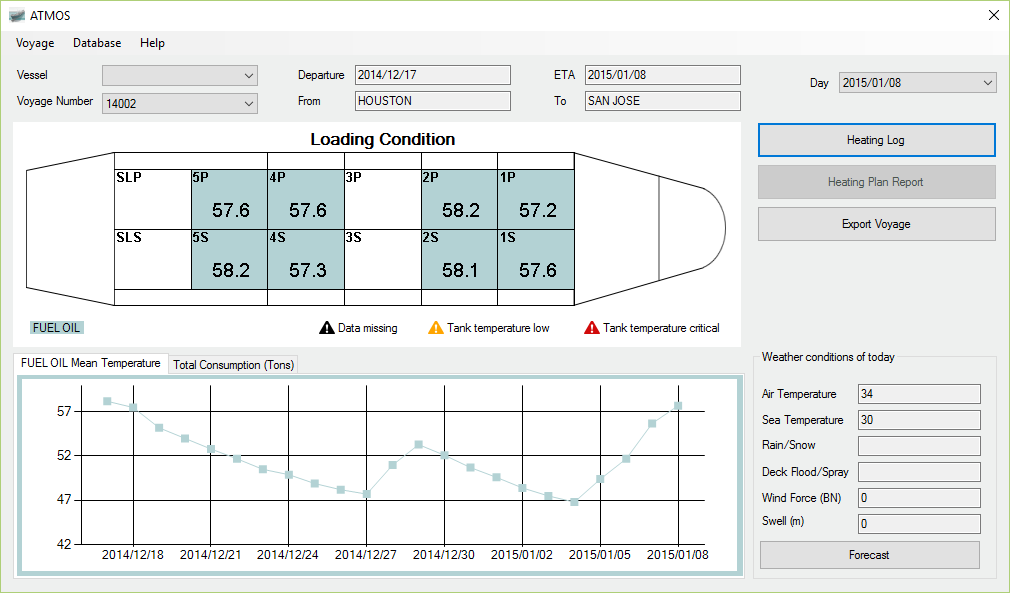Click the ATMOS app icon in title bar
1010x593 pixels.
pos(16,16)
